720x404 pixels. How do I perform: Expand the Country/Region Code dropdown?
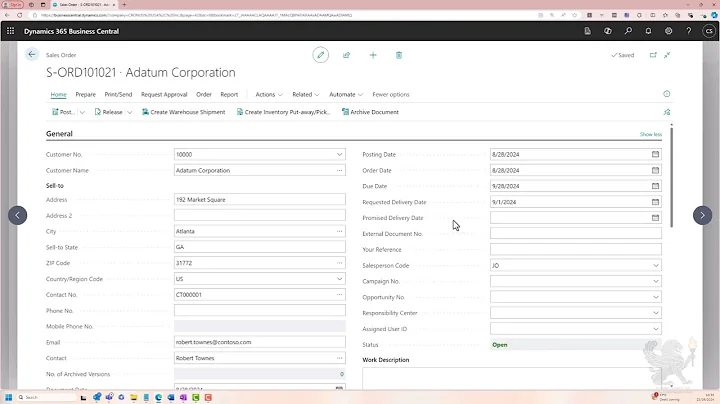pos(339,279)
